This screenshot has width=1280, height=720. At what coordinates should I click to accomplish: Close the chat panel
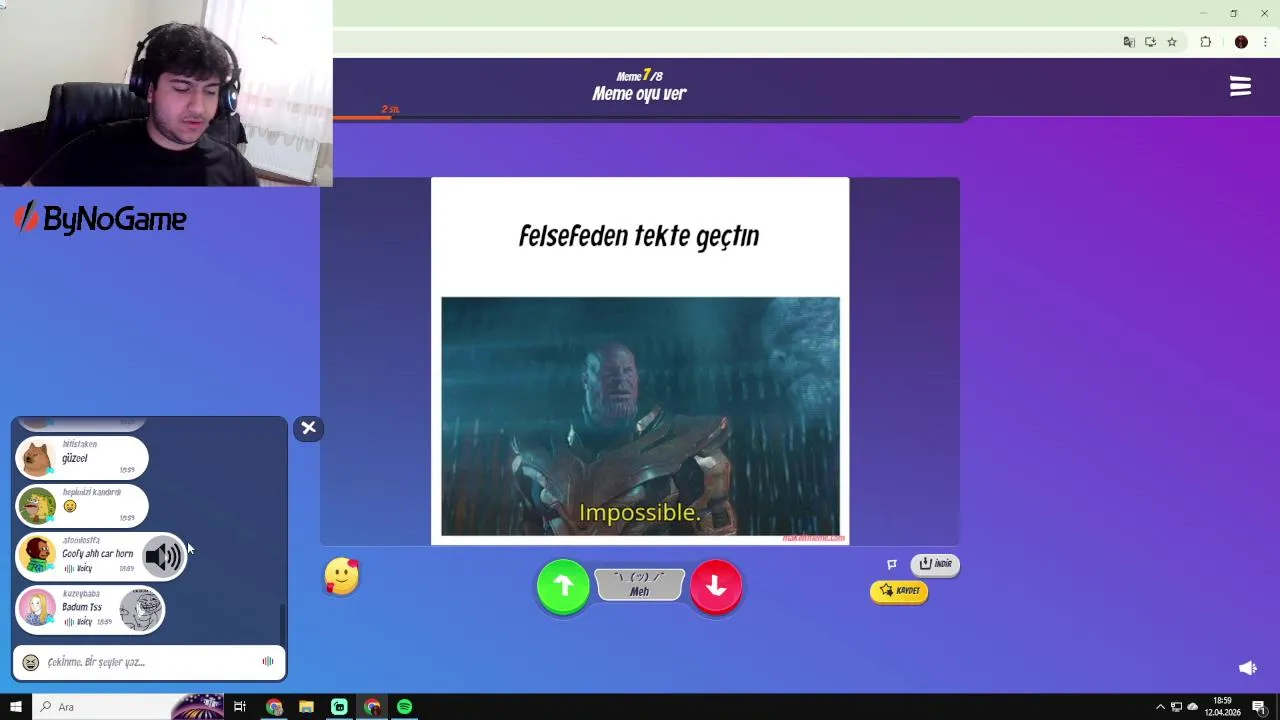pyautogui.click(x=308, y=428)
